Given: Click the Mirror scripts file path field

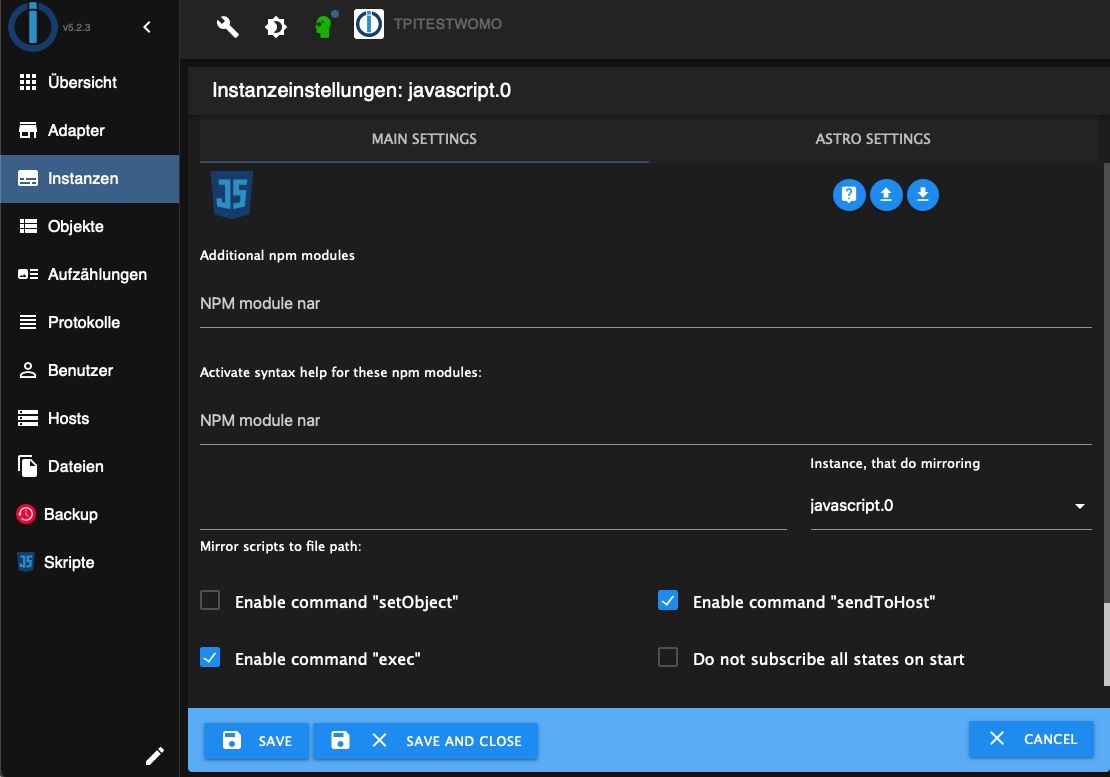Looking at the screenshot, I should [493, 507].
